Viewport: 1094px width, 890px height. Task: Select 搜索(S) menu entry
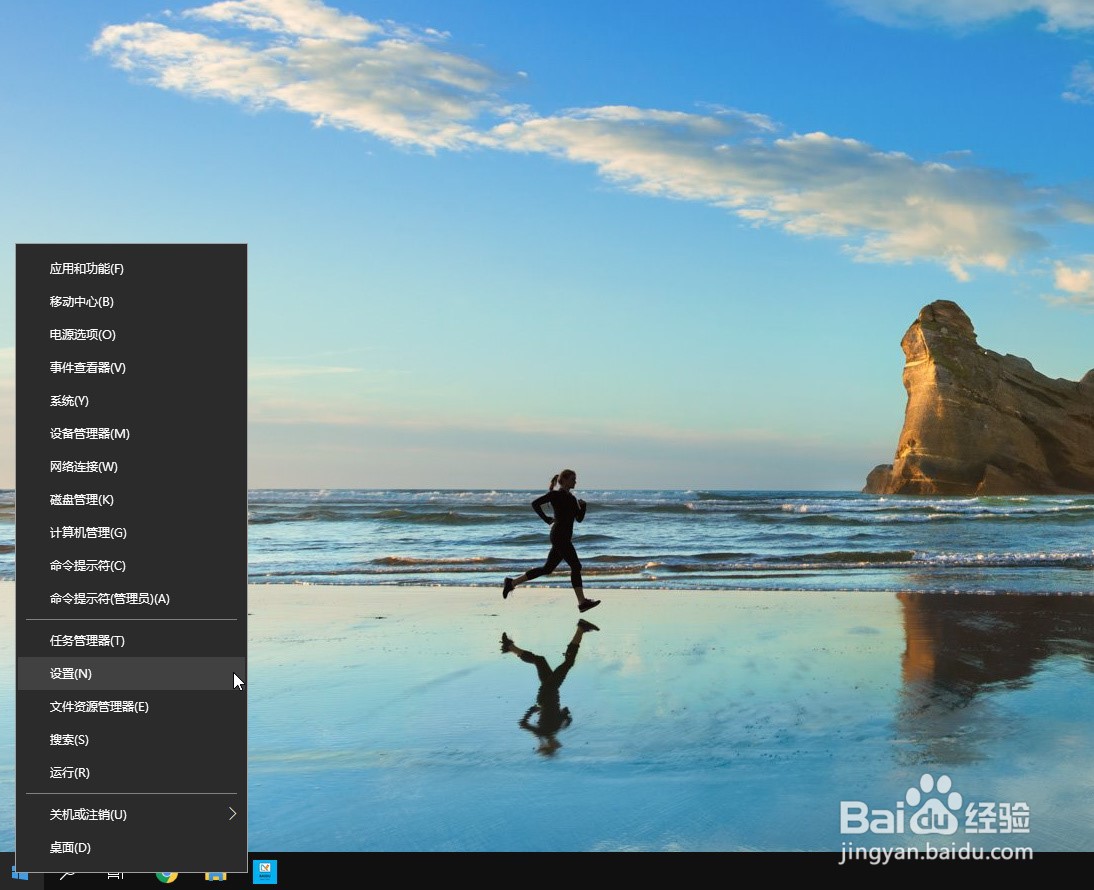pyautogui.click(x=131, y=739)
